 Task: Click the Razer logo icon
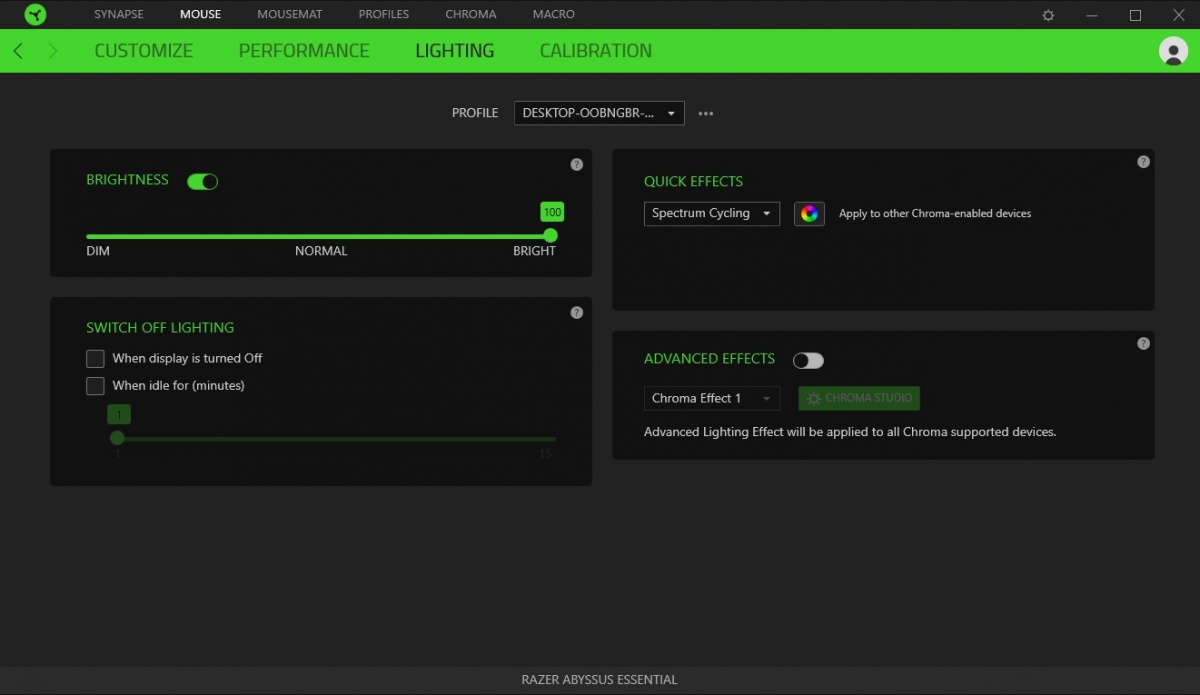pos(35,15)
